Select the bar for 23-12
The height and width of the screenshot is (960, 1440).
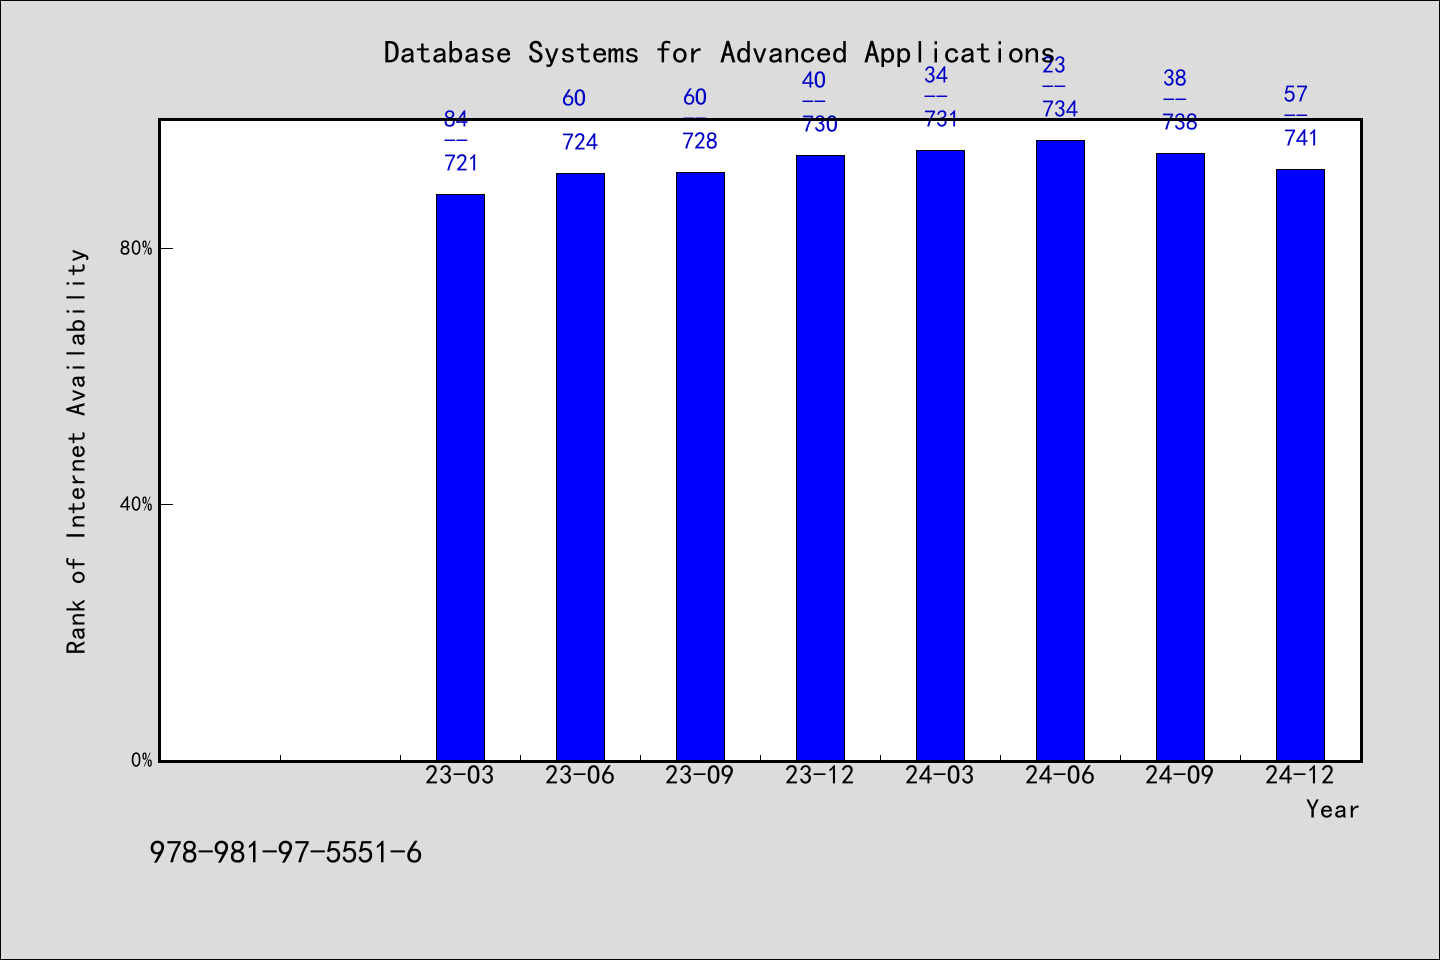[x=820, y=458]
